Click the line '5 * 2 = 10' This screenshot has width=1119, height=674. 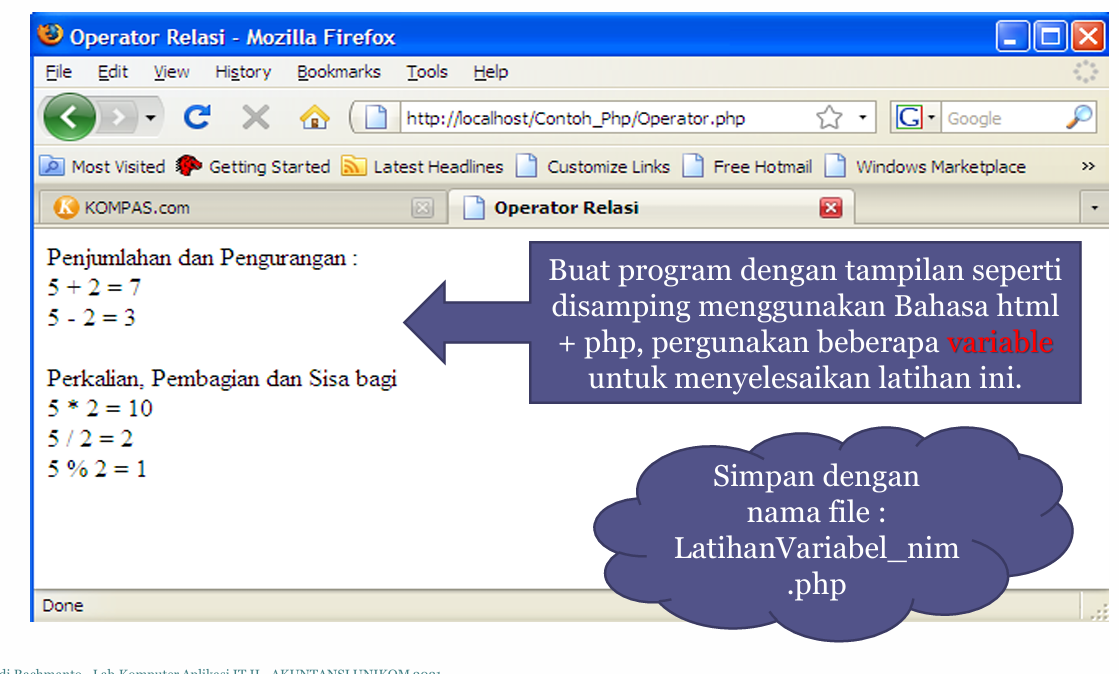pyautogui.click(x=100, y=408)
